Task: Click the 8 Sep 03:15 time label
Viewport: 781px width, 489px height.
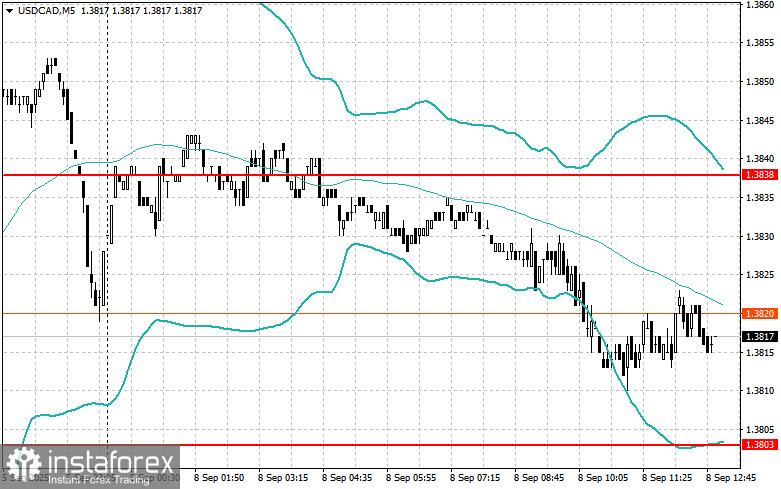Action: click(x=283, y=478)
